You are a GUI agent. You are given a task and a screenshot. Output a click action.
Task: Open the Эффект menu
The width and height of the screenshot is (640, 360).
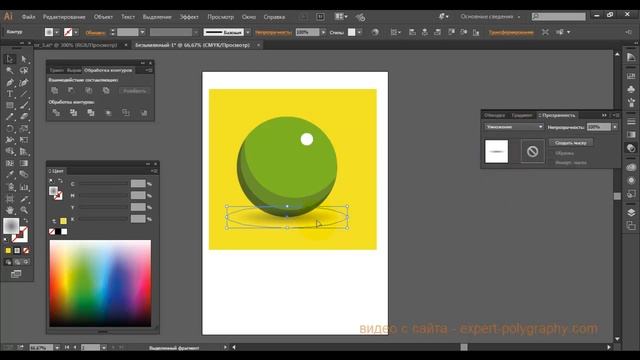click(x=189, y=17)
